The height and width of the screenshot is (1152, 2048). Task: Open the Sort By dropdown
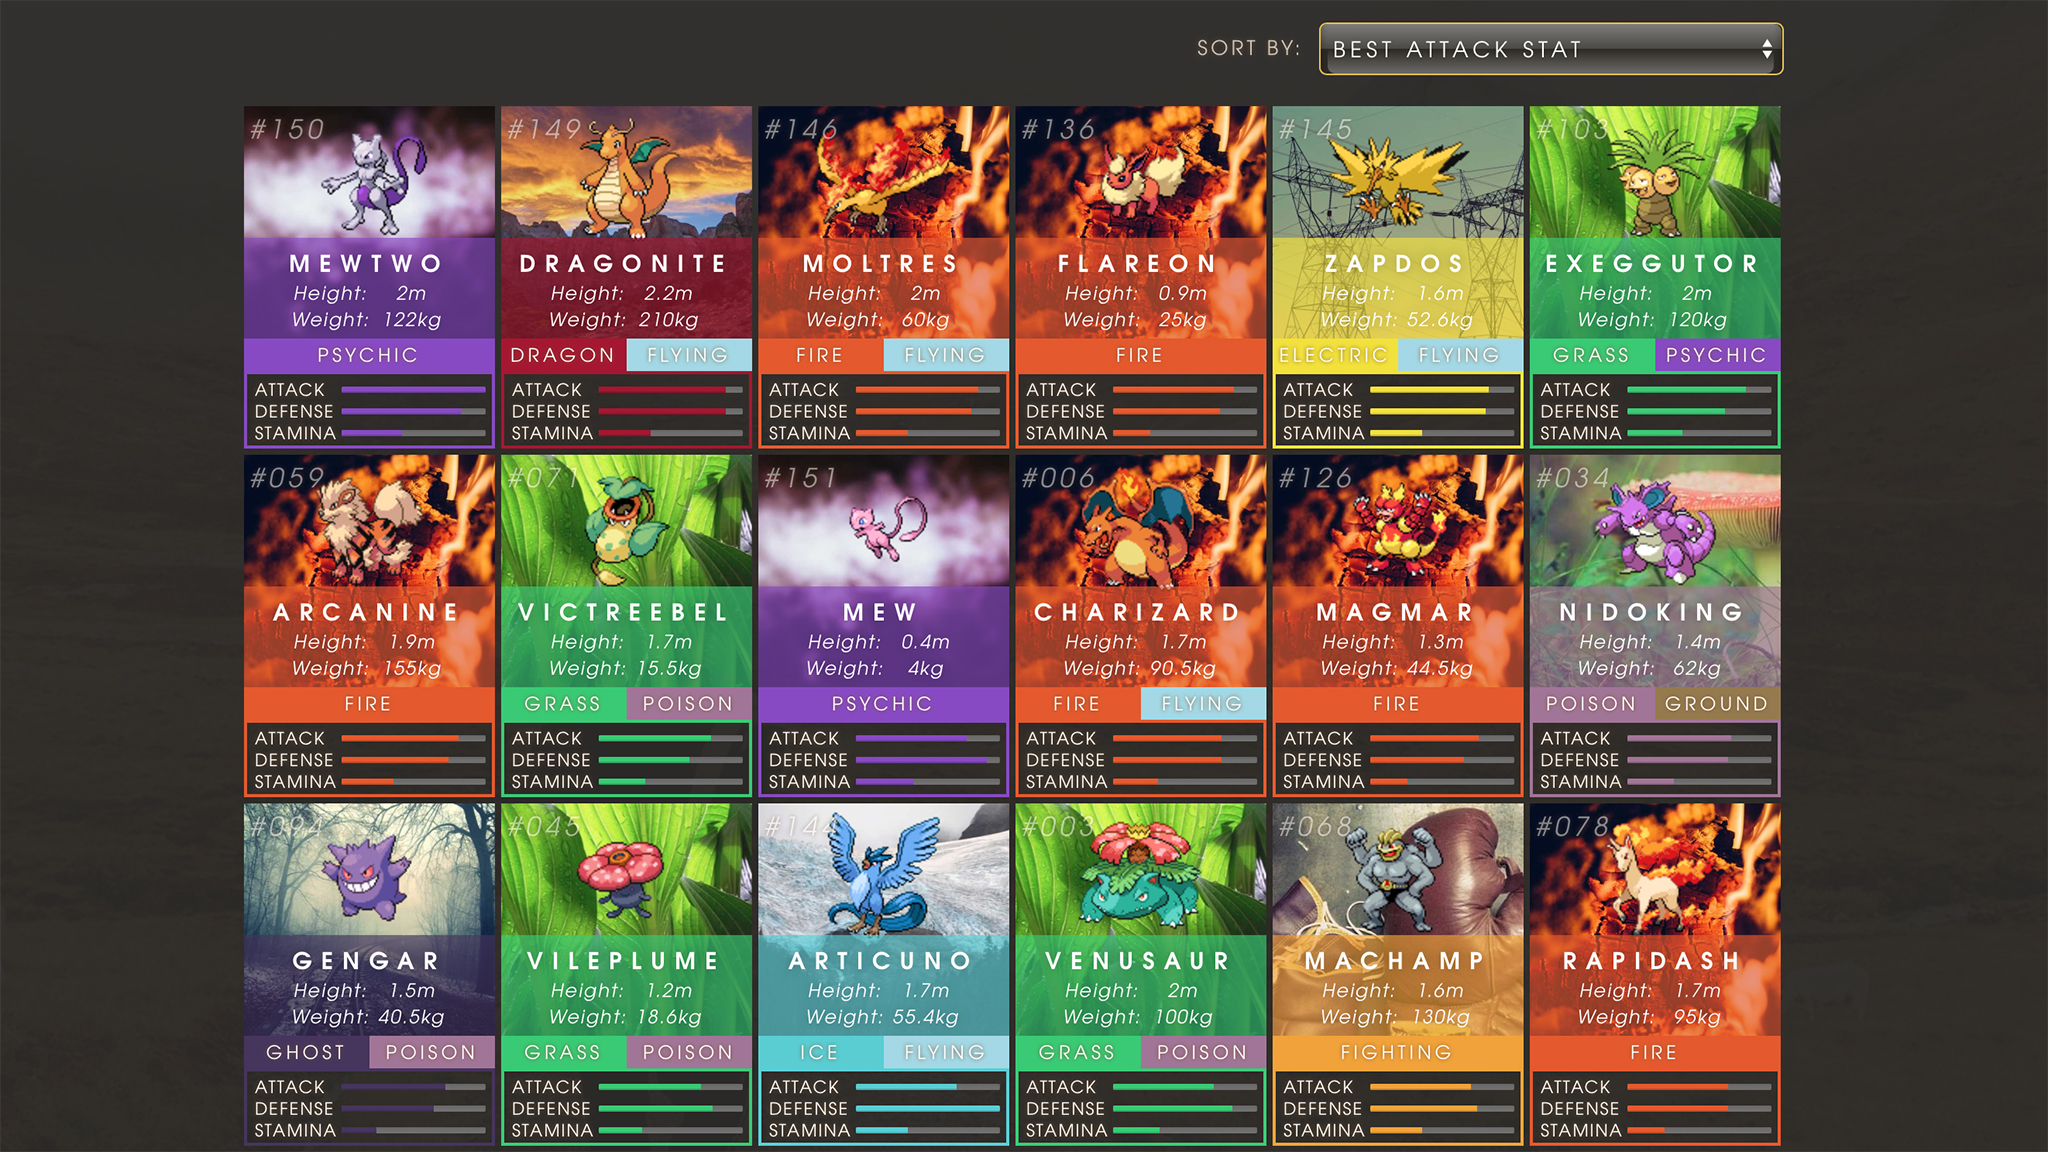tap(1551, 49)
